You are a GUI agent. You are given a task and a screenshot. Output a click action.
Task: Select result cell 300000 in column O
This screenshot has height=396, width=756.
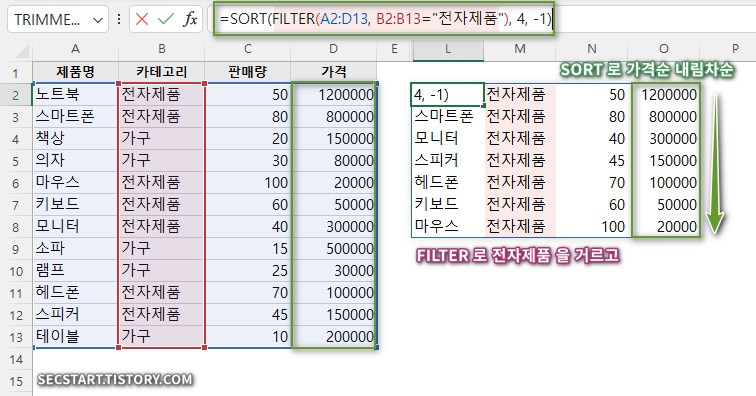pos(665,138)
